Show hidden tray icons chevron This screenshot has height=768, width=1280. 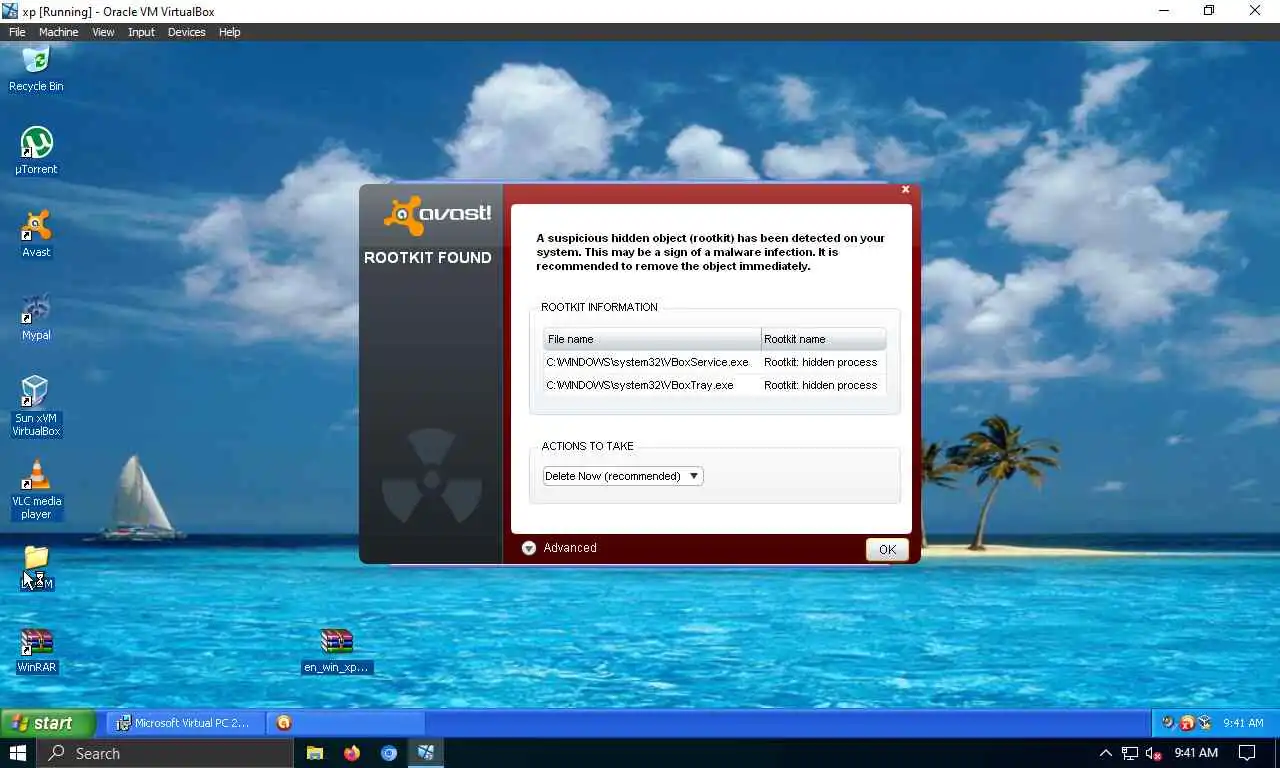[x=1105, y=753]
